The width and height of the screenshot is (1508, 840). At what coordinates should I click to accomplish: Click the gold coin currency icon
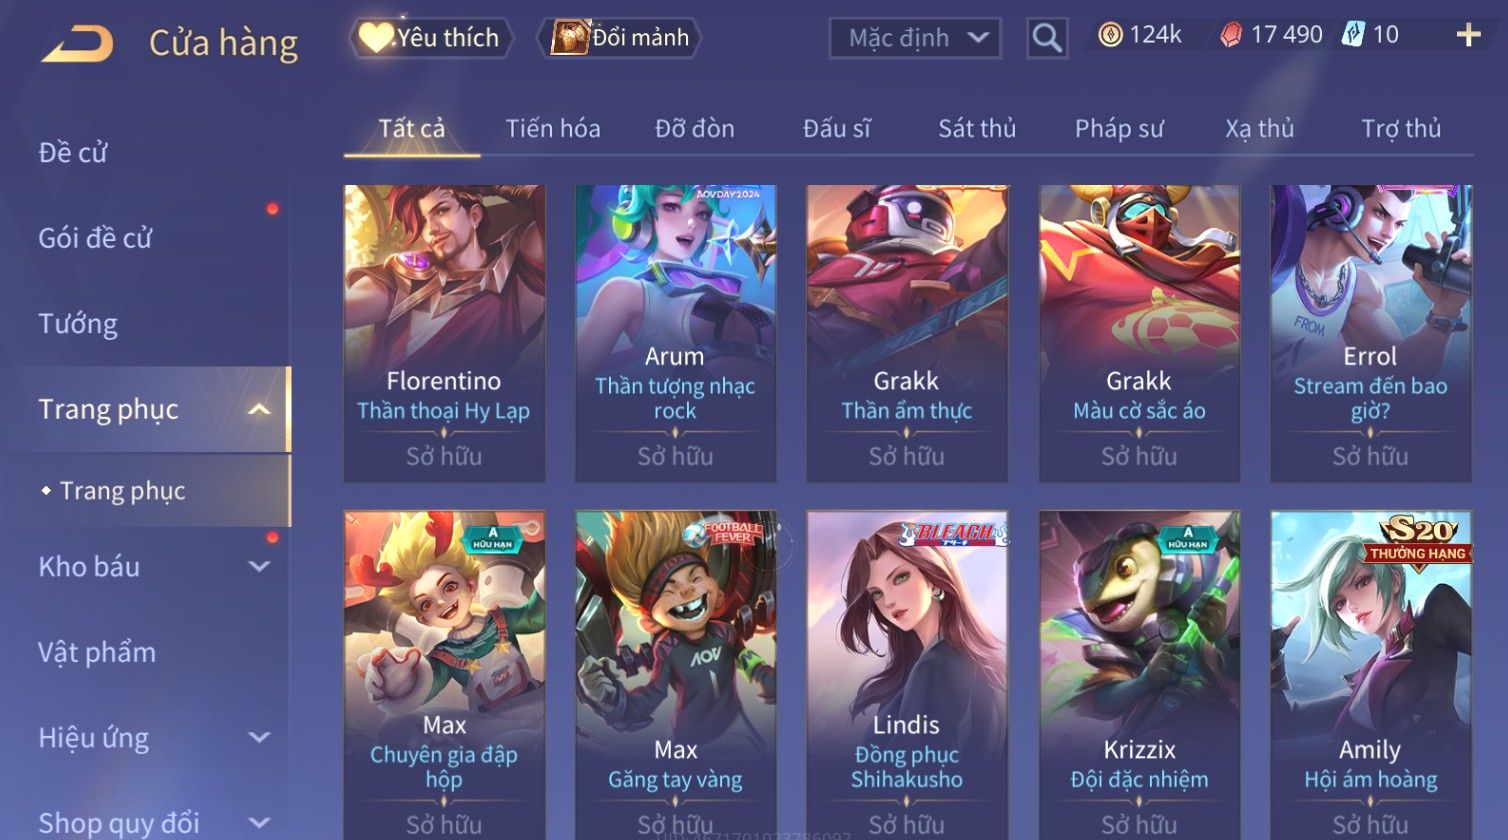(x=1110, y=35)
